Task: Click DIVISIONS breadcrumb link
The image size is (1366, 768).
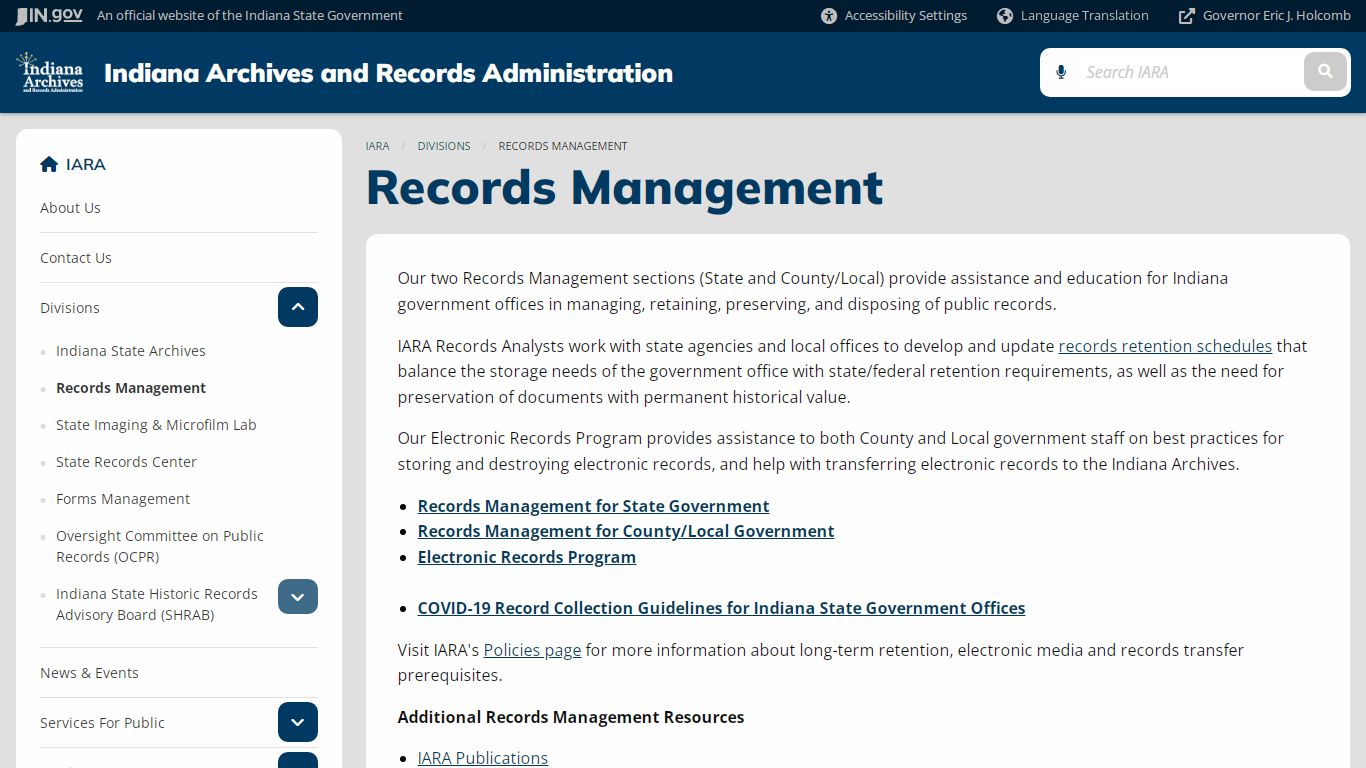Action: pyautogui.click(x=444, y=146)
